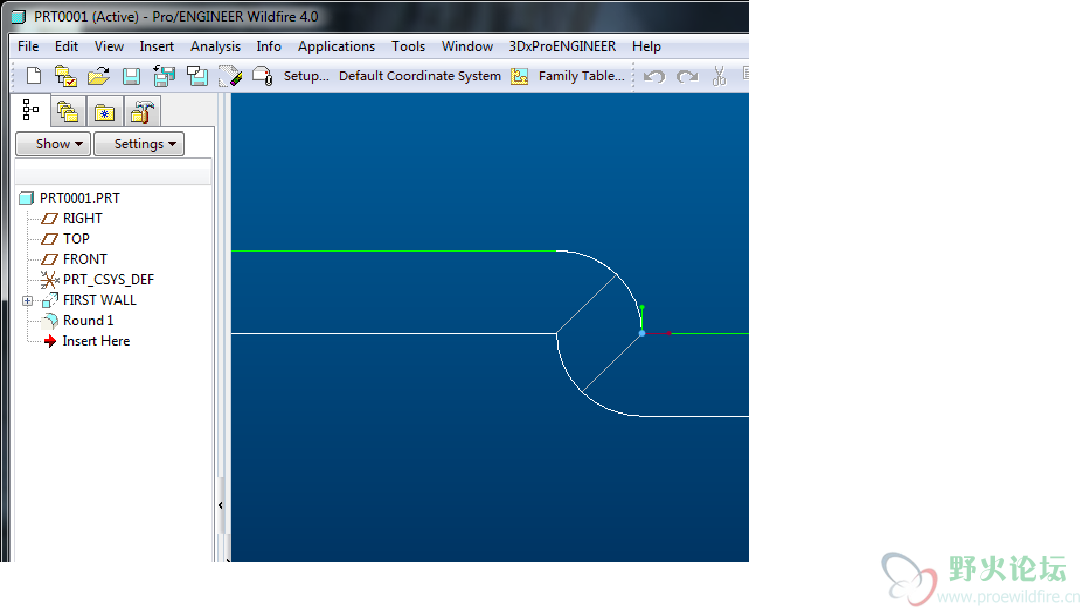The width and height of the screenshot is (1090, 615).
Task: Save the model with the floppy icon
Action: pyautogui.click(x=131, y=76)
